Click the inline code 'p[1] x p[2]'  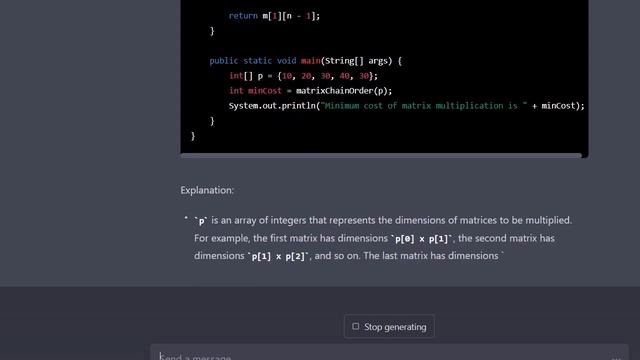pyautogui.click(x=278, y=256)
